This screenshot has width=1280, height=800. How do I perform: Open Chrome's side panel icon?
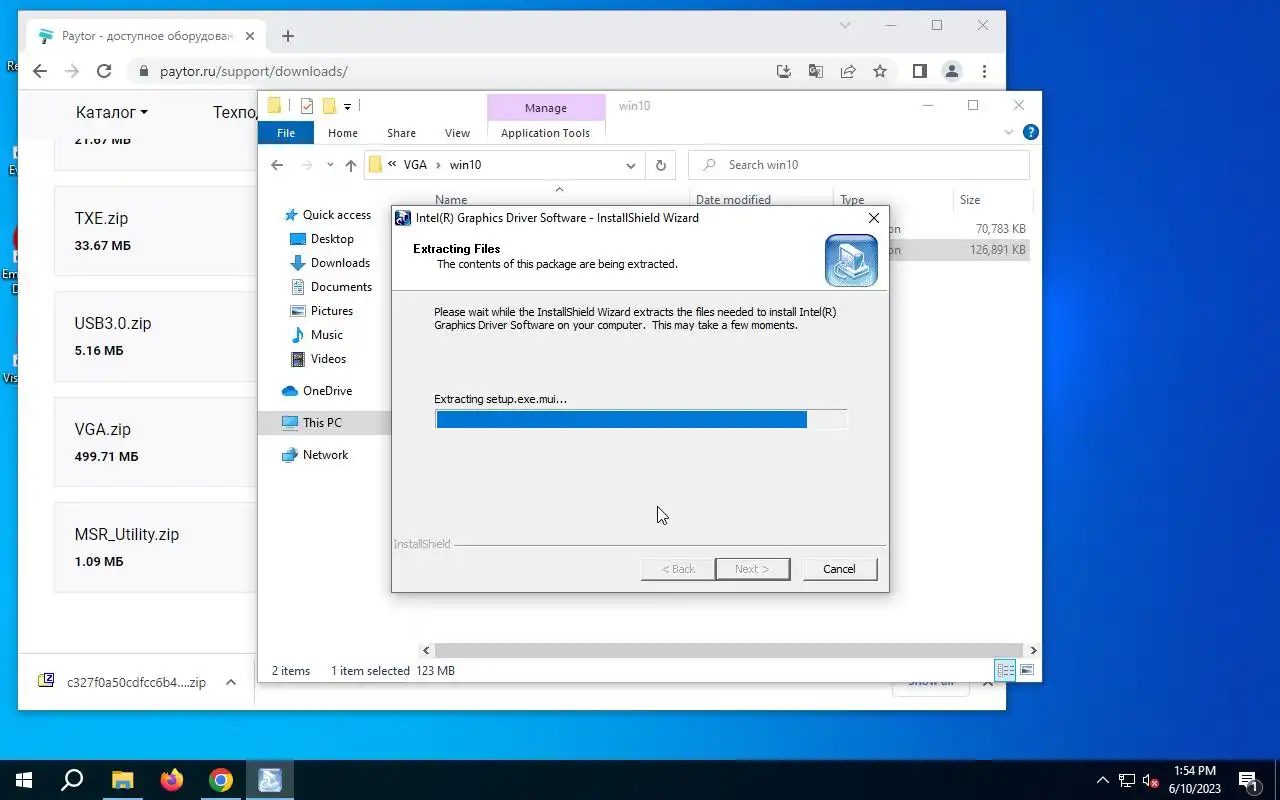coord(920,71)
